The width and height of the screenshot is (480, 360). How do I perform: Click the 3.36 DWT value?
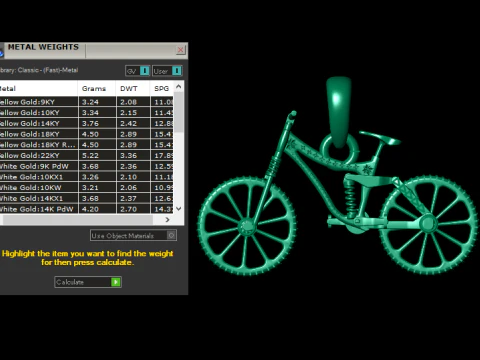[129, 155]
